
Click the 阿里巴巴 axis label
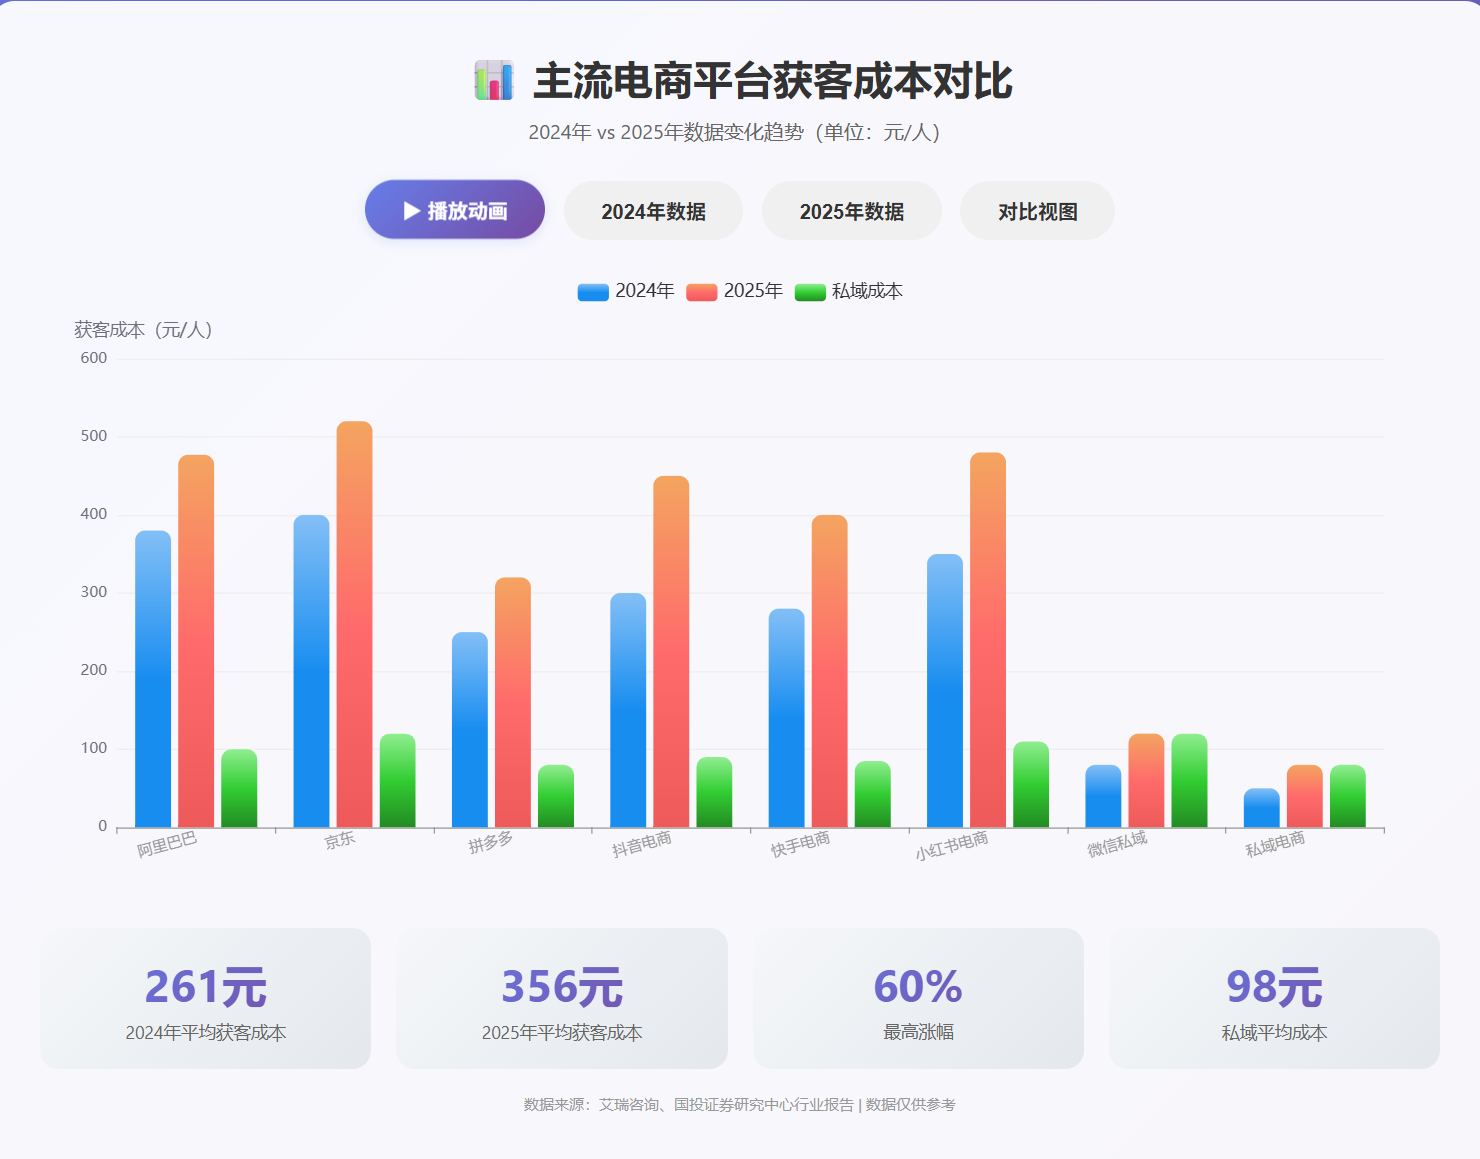pyautogui.click(x=166, y=845)
